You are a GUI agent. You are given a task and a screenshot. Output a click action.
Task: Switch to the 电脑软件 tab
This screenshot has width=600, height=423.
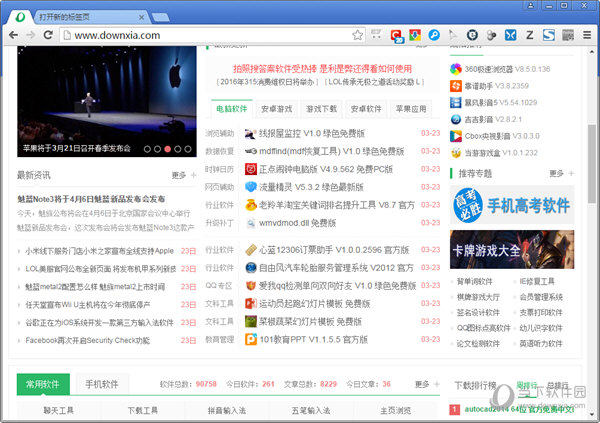pyautogui.click(x=232, y=109)
